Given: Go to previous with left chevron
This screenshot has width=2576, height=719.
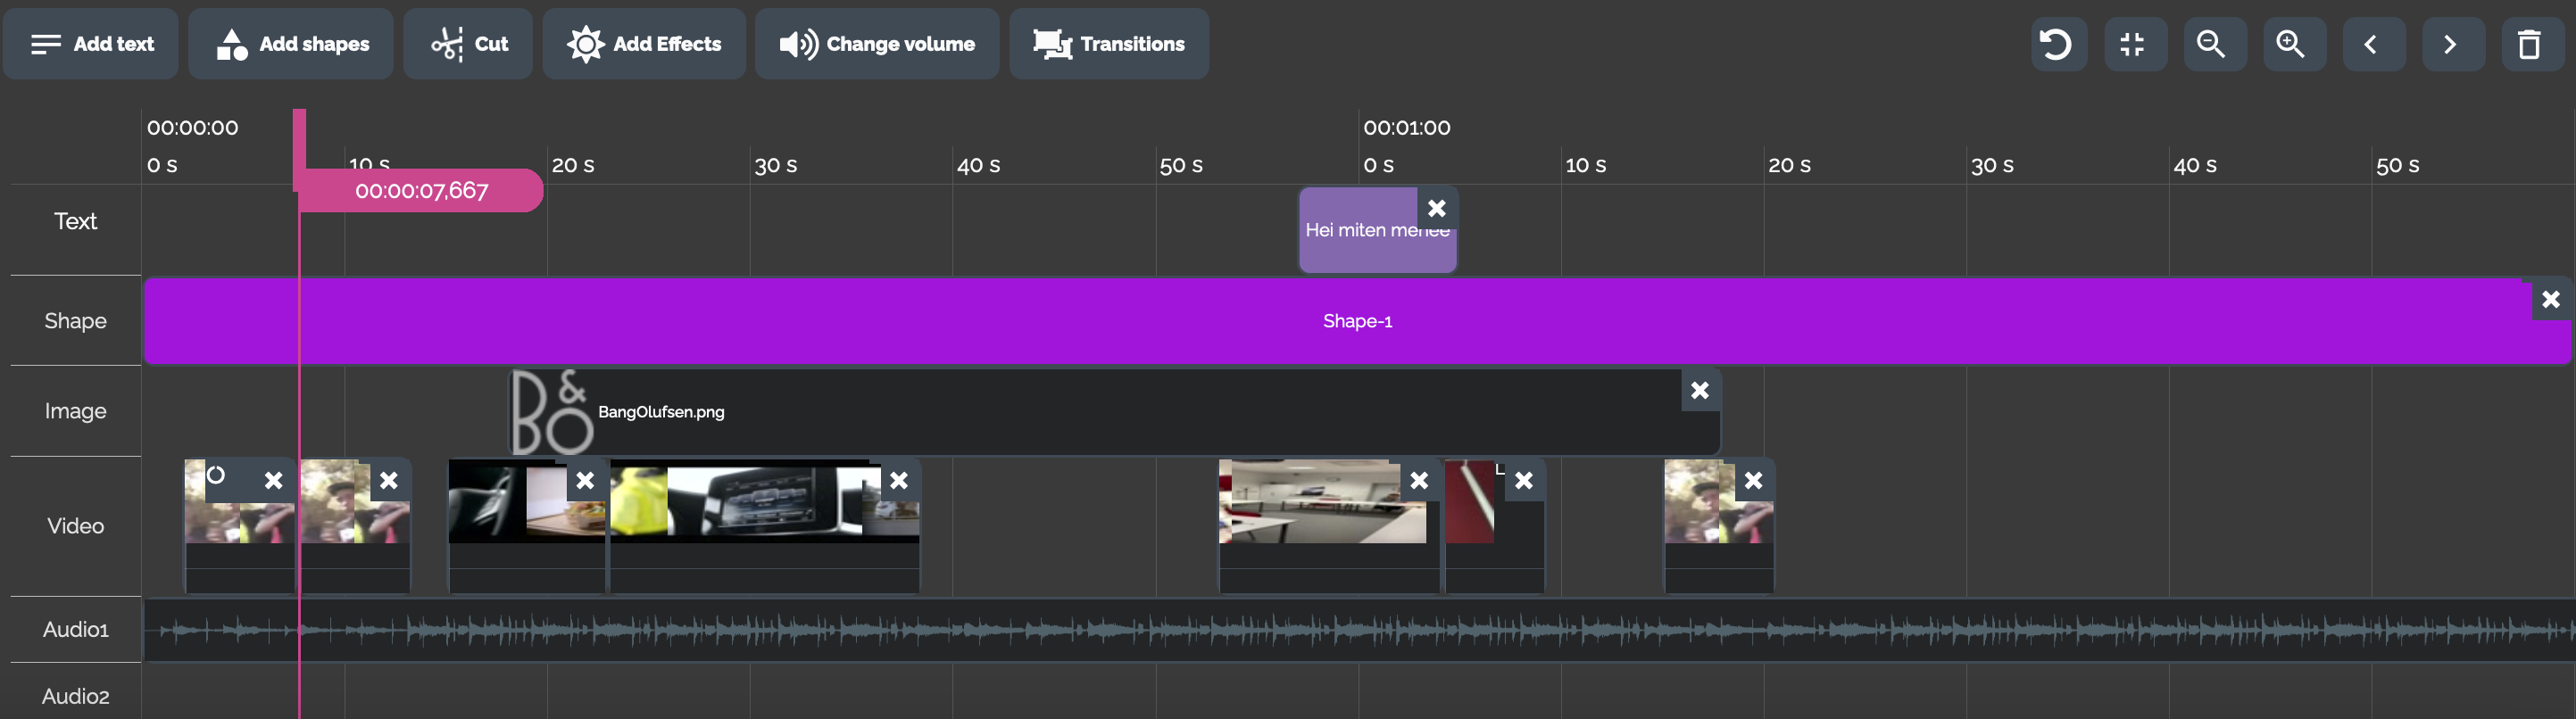Looking at the screenshot, I should pyautogui.click(x=2372, y=44).
